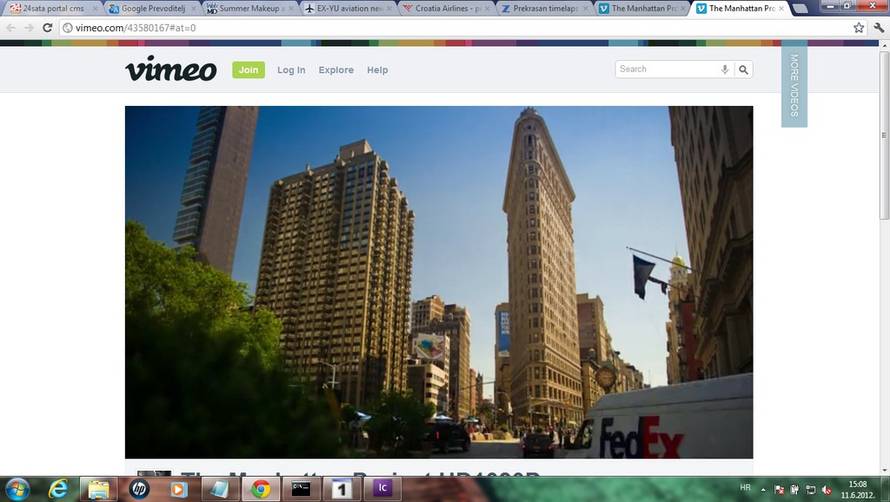This screenshot has height=502, width=890.
Task: Open Windows Media Player from taskbar
Action: click(178, 488)
